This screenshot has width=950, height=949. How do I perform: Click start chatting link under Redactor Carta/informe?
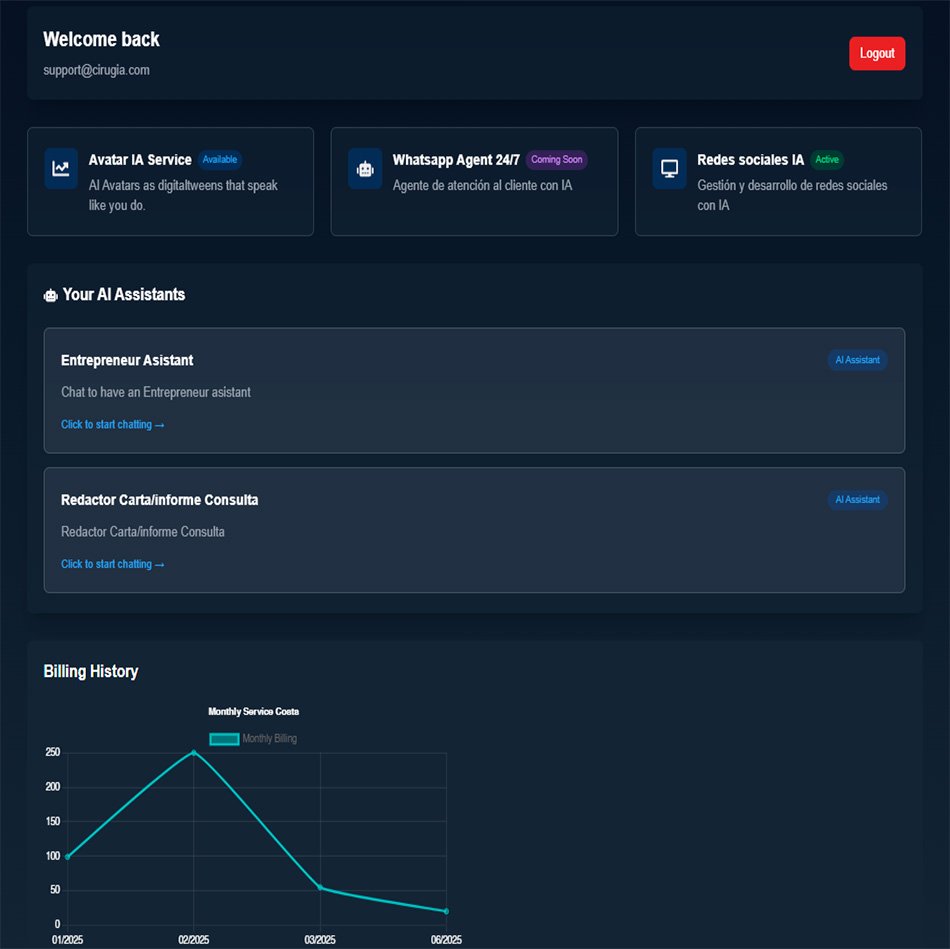tap(112, 565)
